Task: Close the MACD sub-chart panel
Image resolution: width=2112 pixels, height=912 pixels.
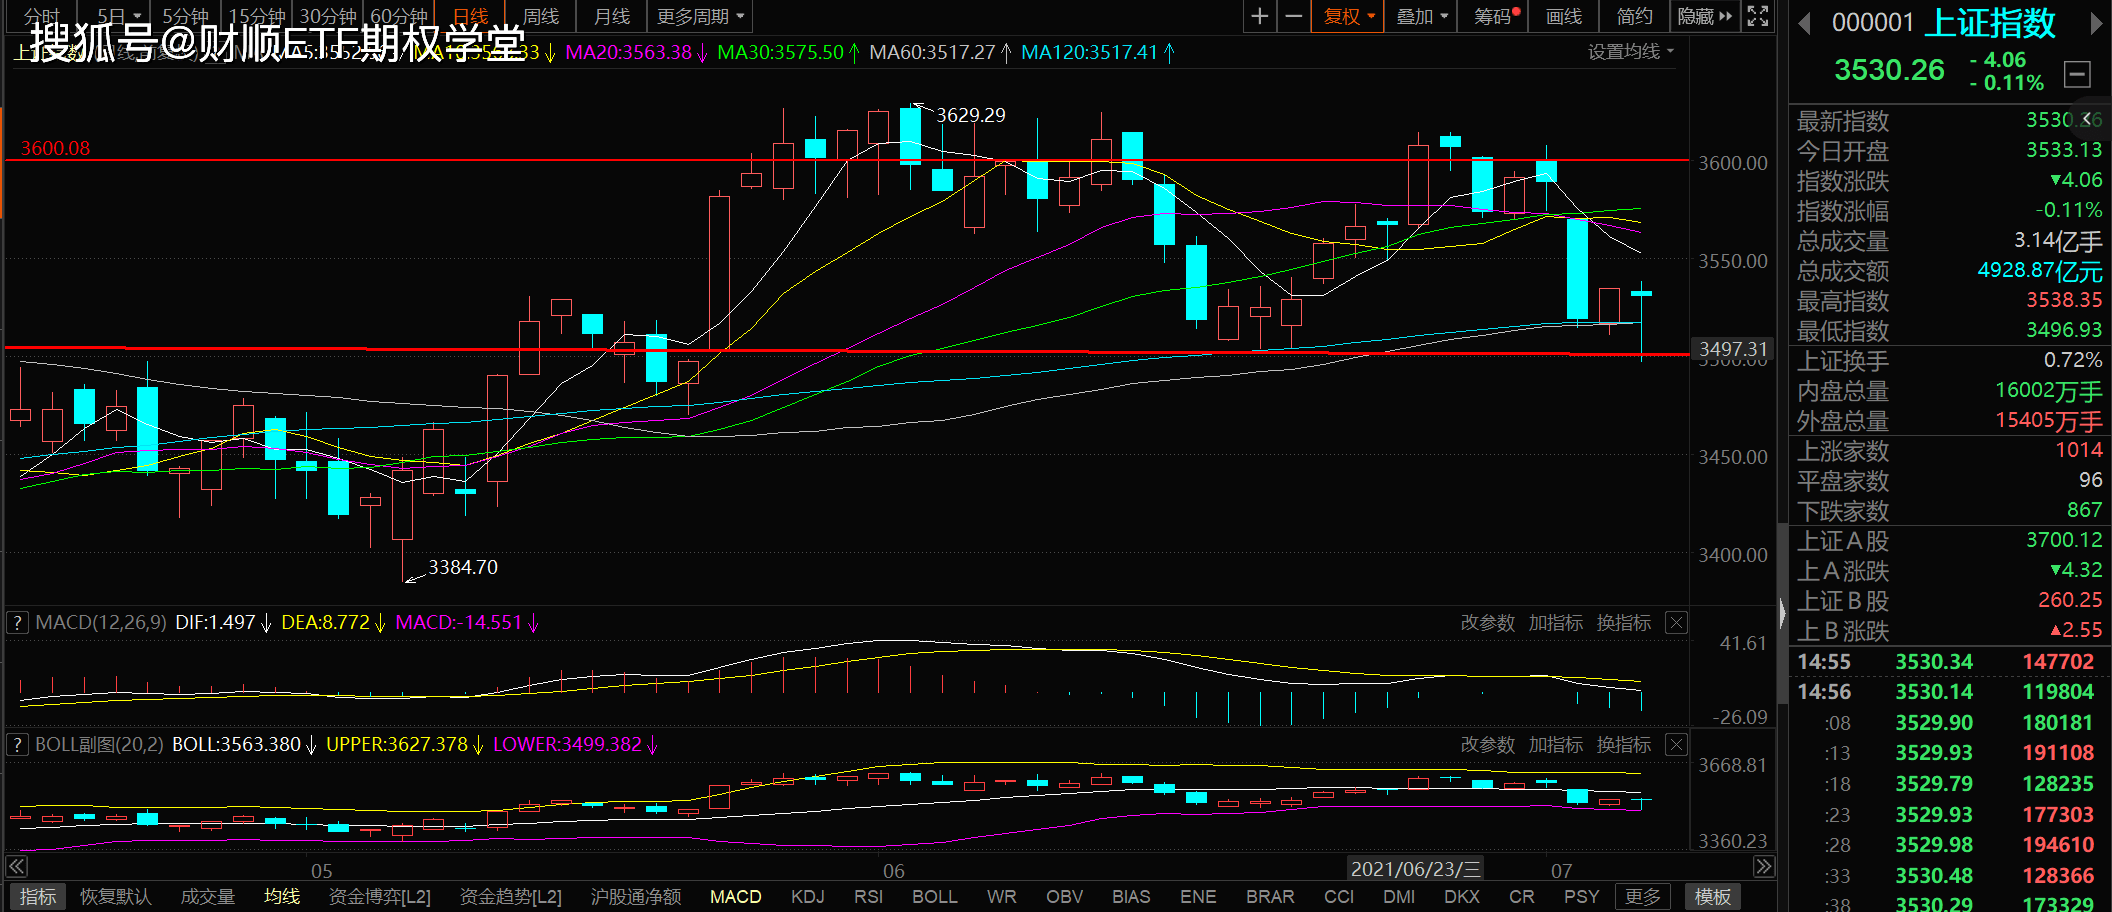Action: coord(1676,623)
